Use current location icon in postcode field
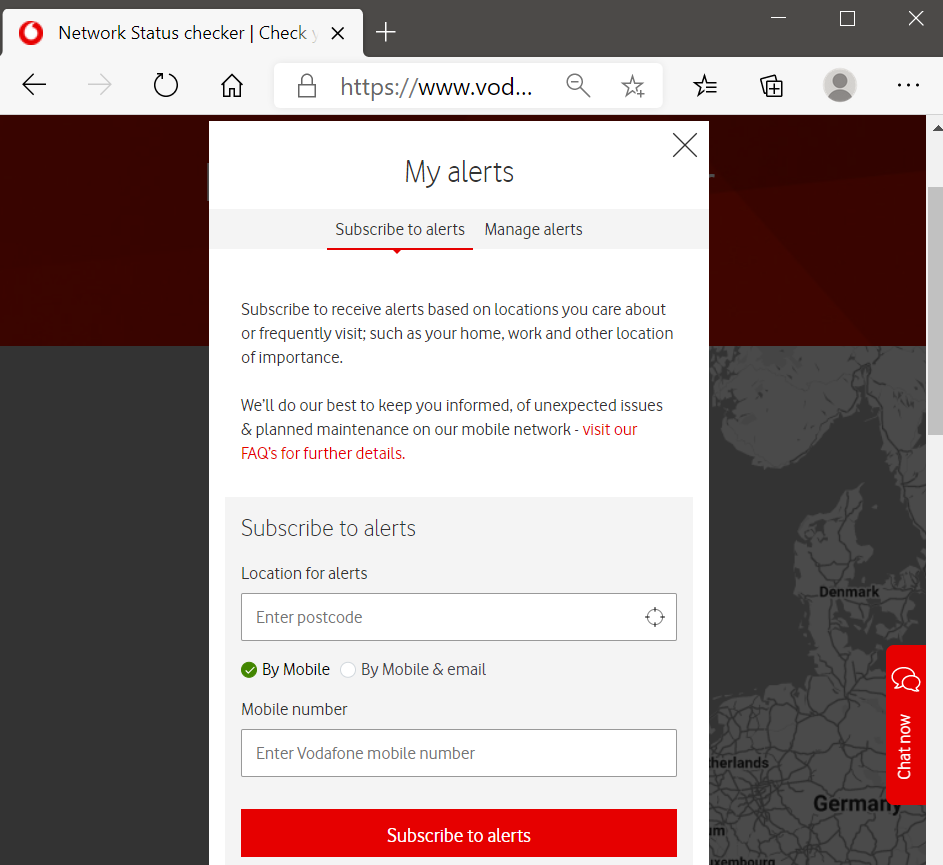 [x=655, y=617]
